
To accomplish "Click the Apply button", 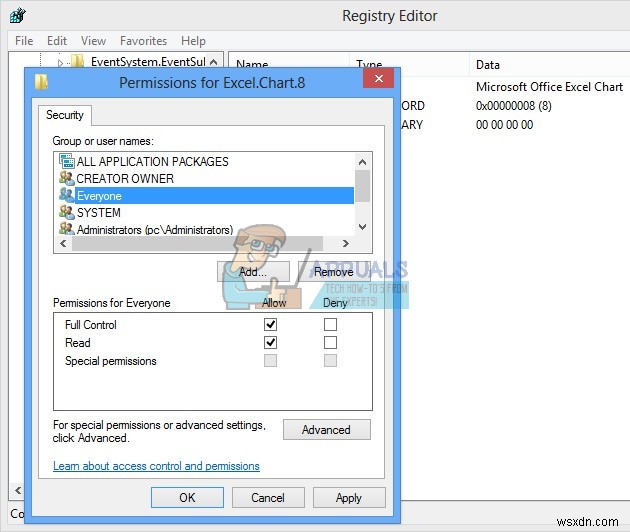I will coord(349,497).
